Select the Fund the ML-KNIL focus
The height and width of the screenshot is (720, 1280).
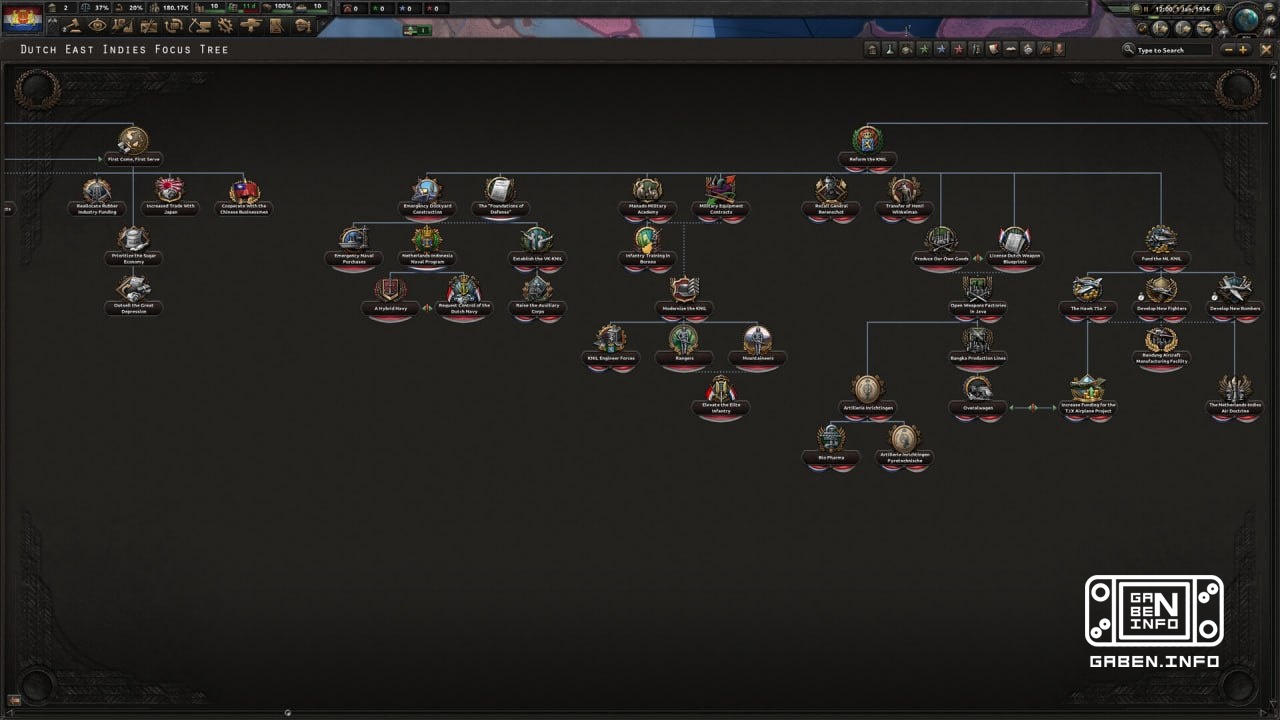(x=1161, y=246)
